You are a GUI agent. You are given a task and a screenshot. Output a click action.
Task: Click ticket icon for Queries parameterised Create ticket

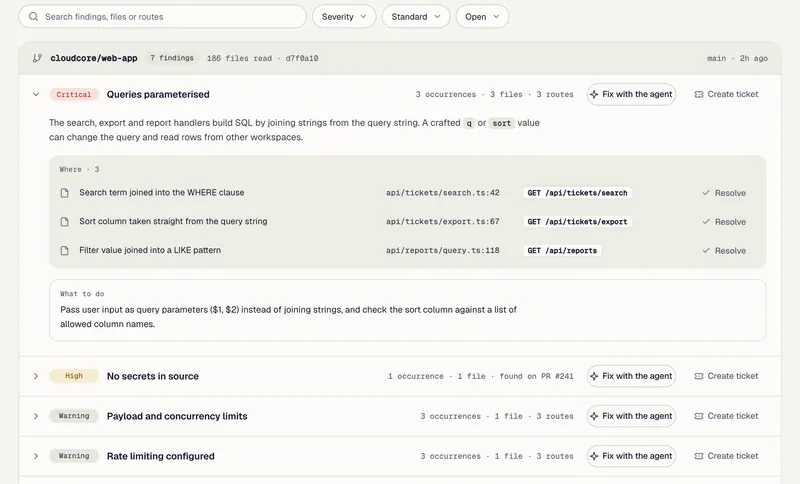699,94
